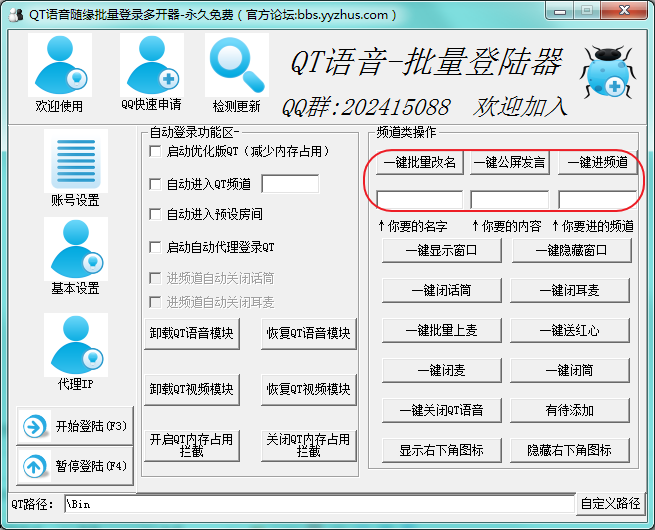Click 一键闭话筒 button
This screenshot has height=530, width=655.
[x=442, y=290]
